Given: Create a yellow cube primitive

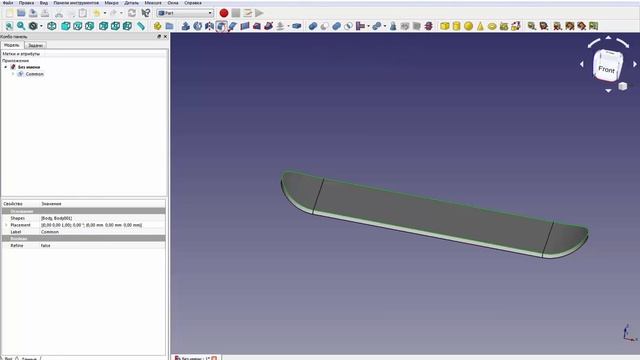Looking at the screenshot, I should [x=444, y=26].
